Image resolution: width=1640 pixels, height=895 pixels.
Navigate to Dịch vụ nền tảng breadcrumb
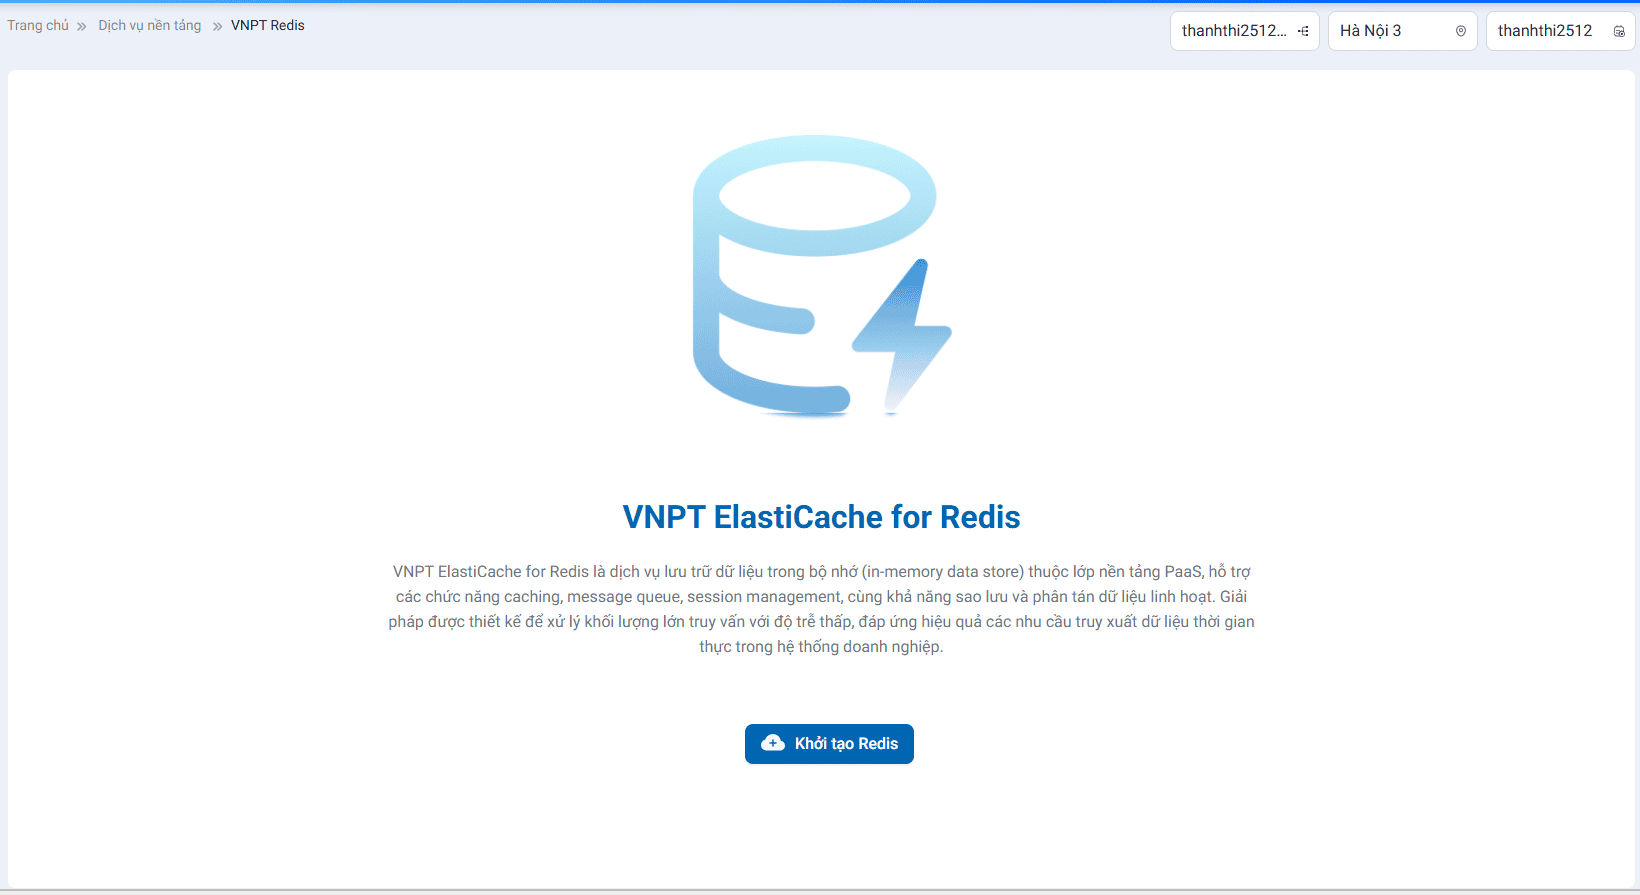(150, 25)
